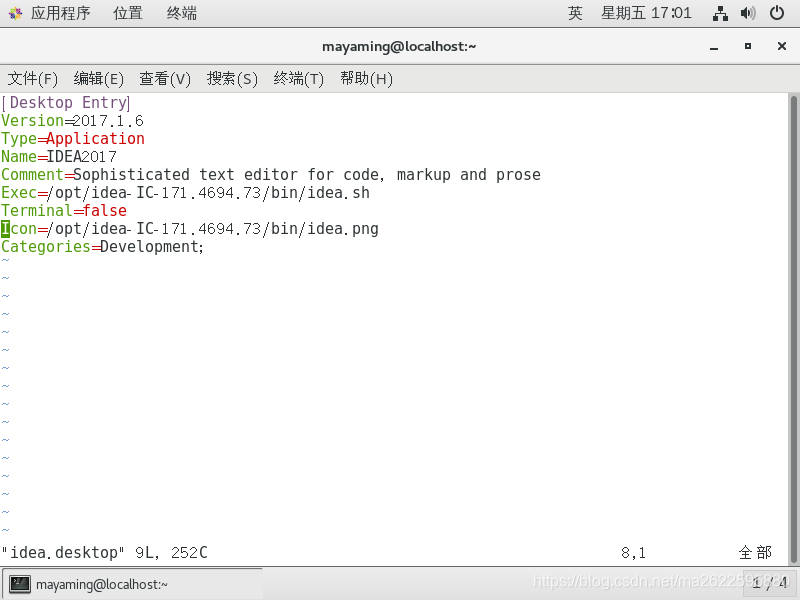Click the "idea.desktop" 9L, 252C status text
Screen dimensions: 800x600
(x=105, y=553)
